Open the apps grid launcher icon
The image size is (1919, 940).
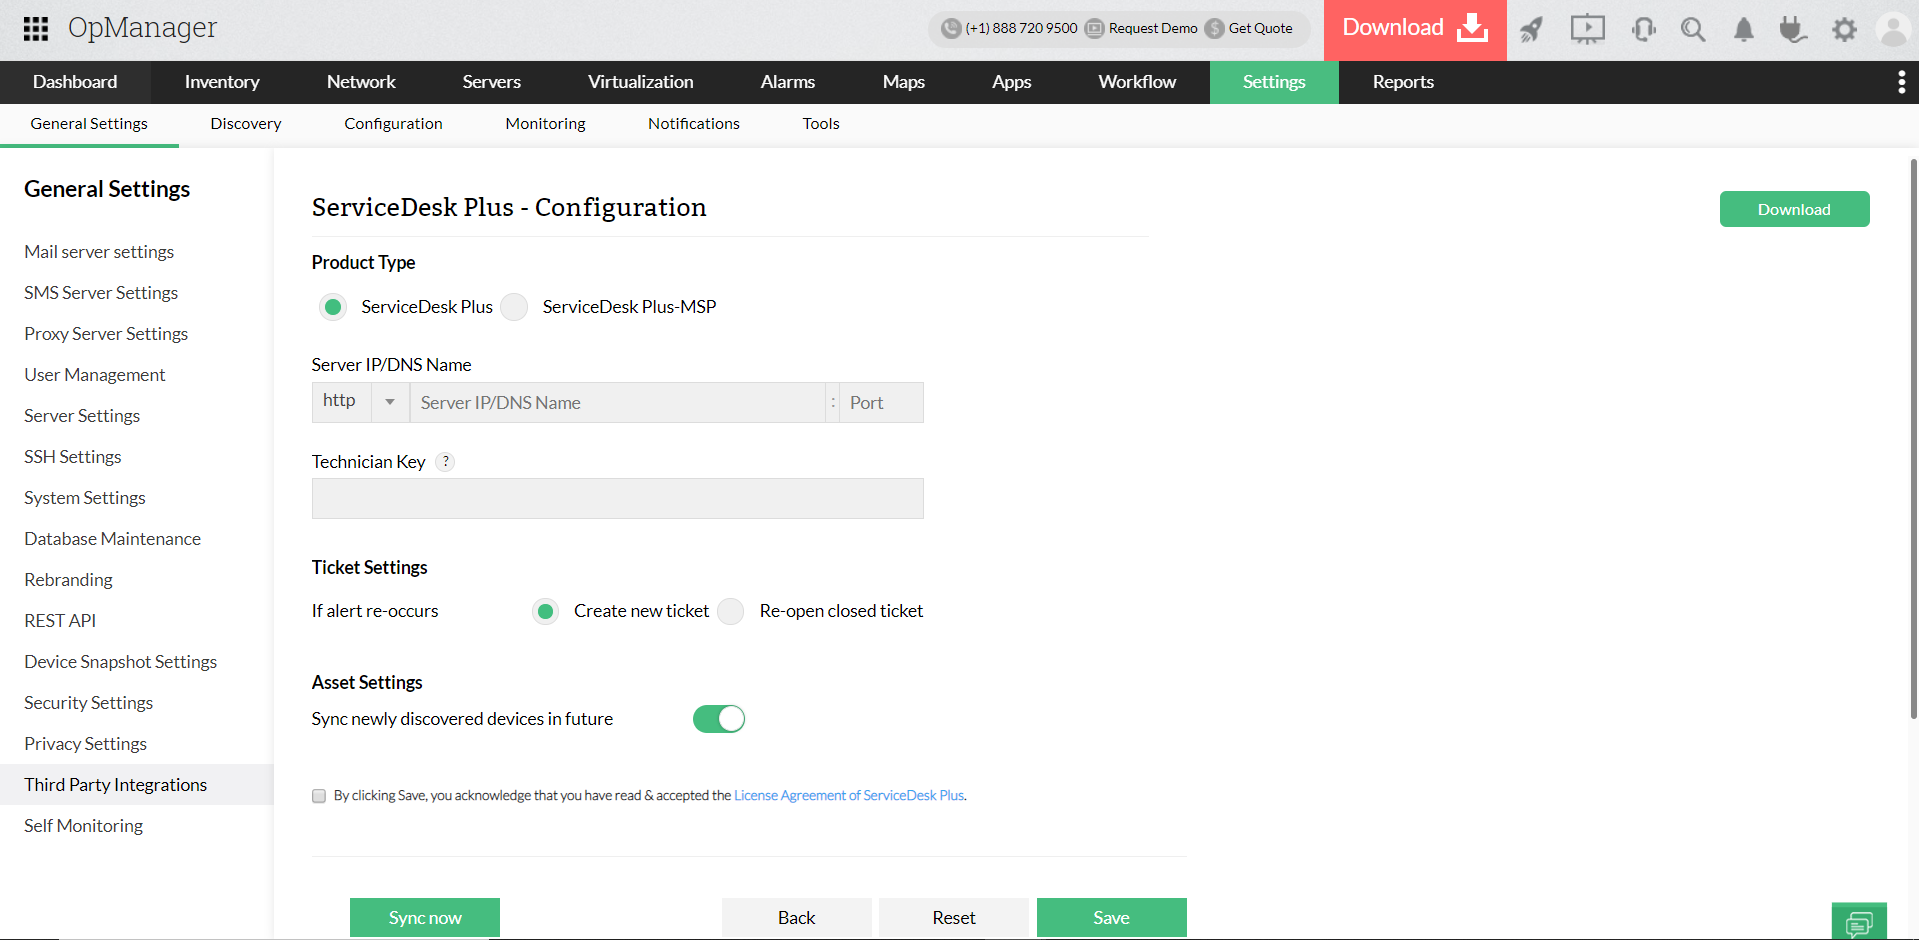(x=36, y=28)
